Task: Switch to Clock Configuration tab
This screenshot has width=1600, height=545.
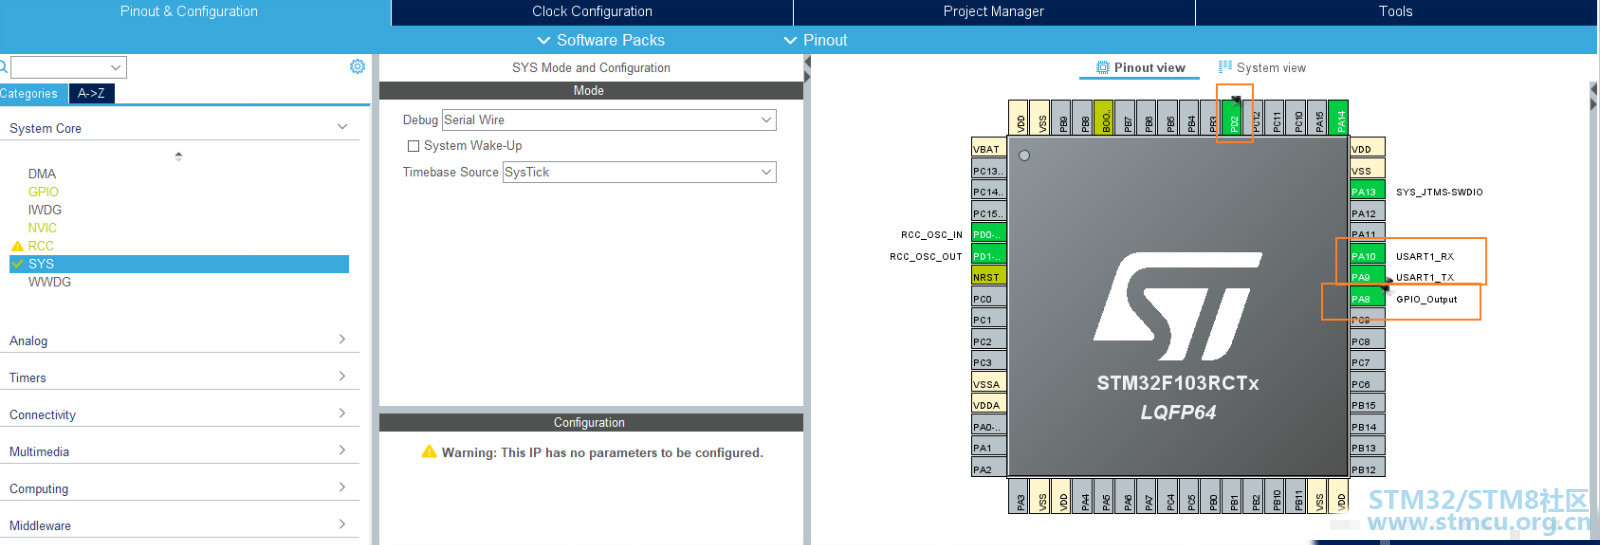Action: point(592,12)
